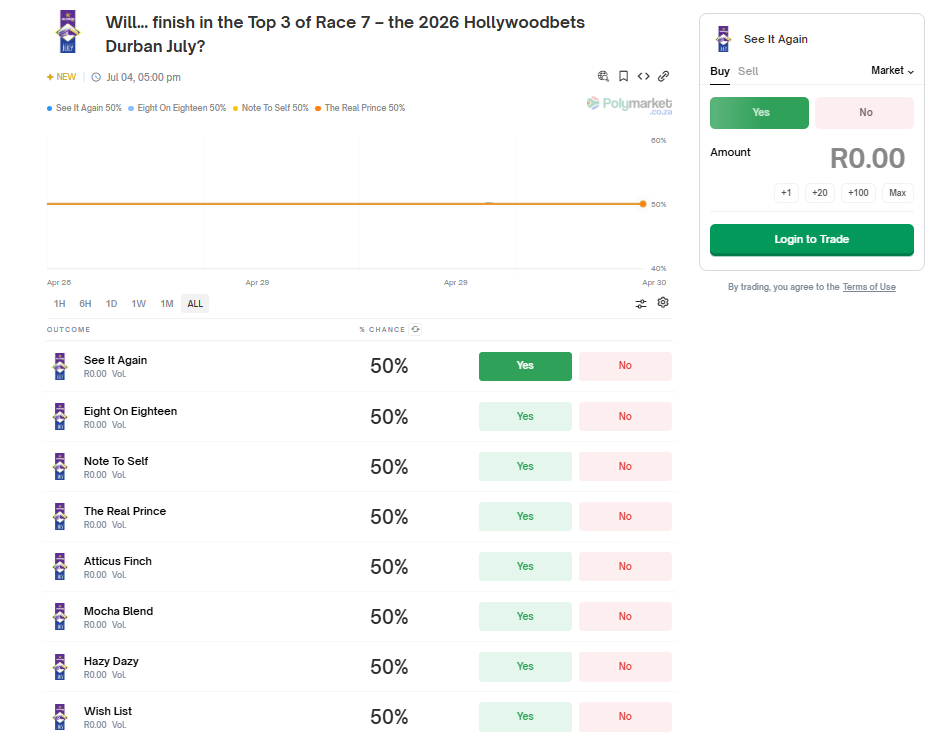Buy Yes for Eight On Eighteen
Viewport: 933px width, 749px height.
[x=525, y=416]
